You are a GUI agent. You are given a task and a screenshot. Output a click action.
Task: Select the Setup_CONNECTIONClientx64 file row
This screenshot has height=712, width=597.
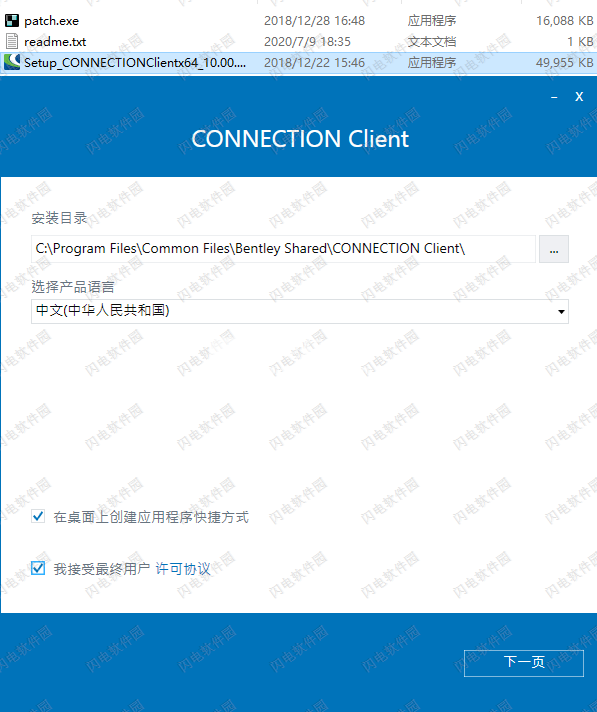click(298, 63)
